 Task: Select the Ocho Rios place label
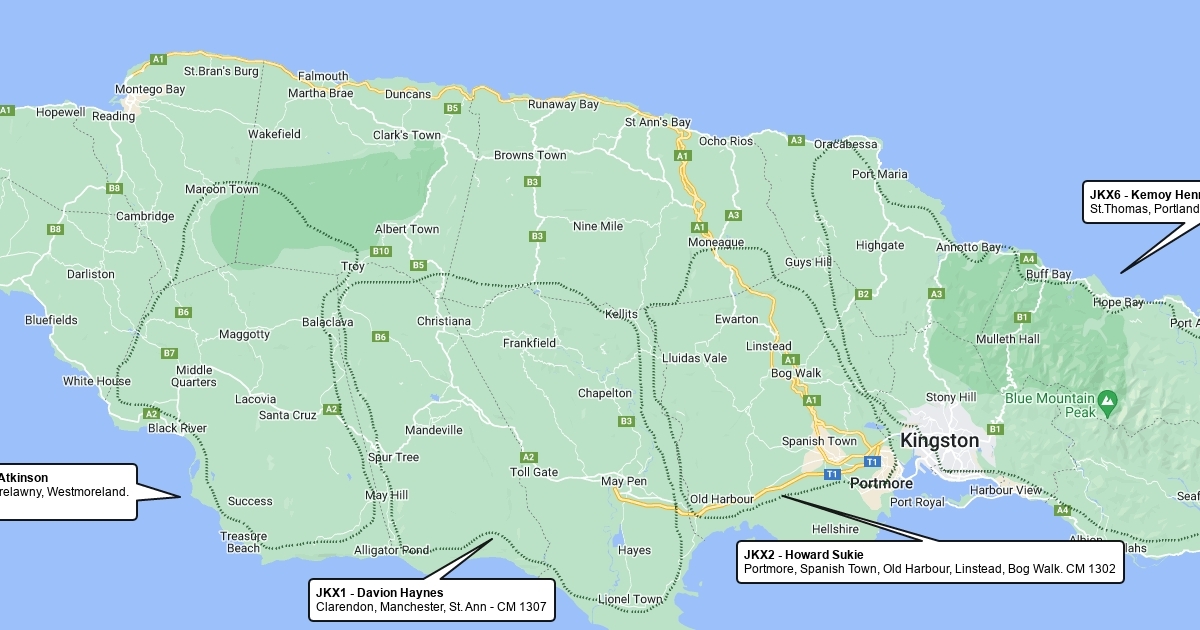[726, 141]
